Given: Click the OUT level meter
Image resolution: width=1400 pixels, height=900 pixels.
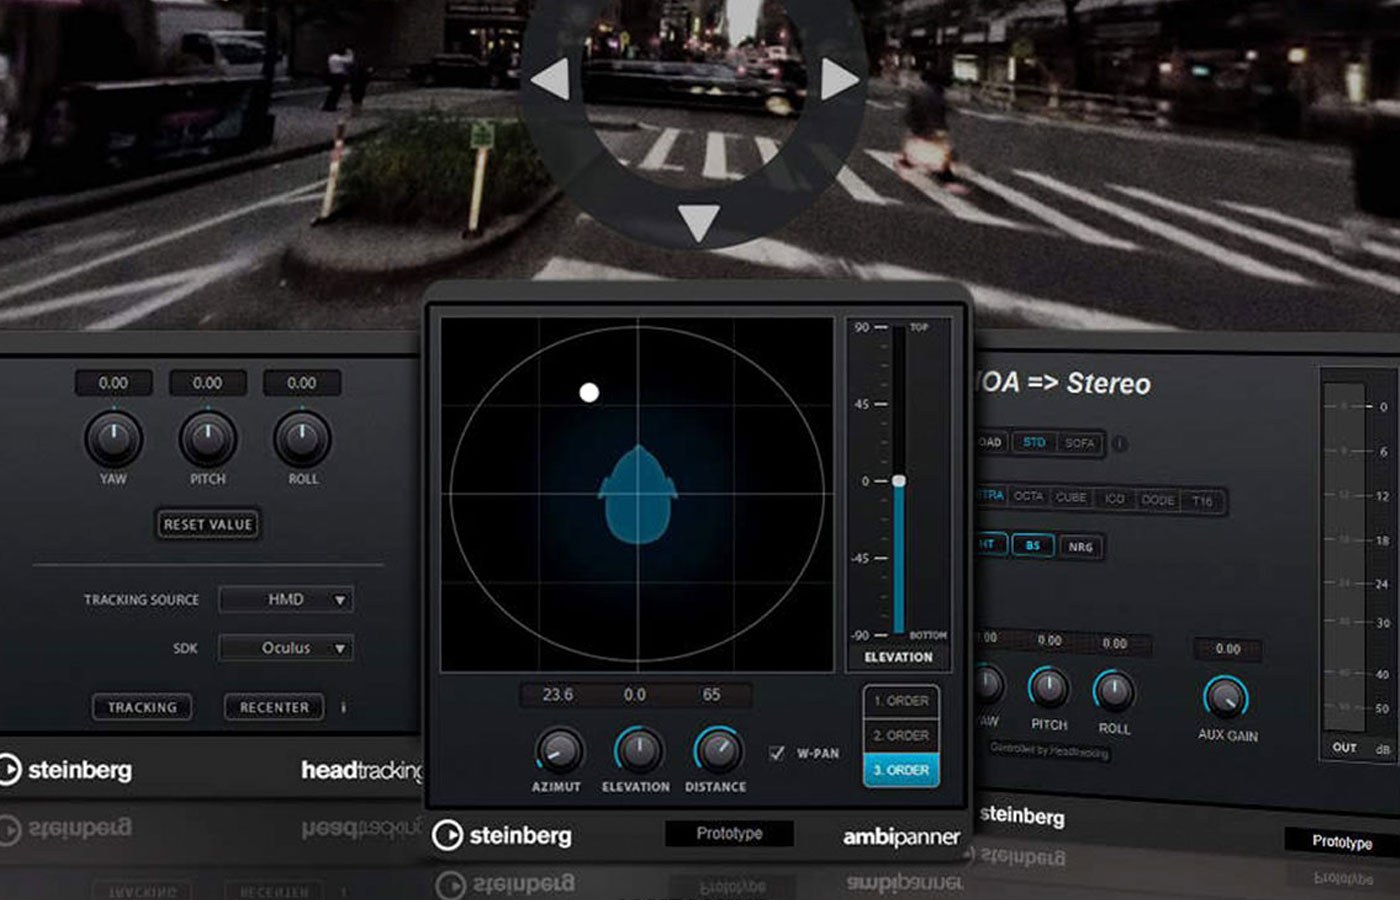Looking at the screenshot, I should click(x=1344, y=557).
